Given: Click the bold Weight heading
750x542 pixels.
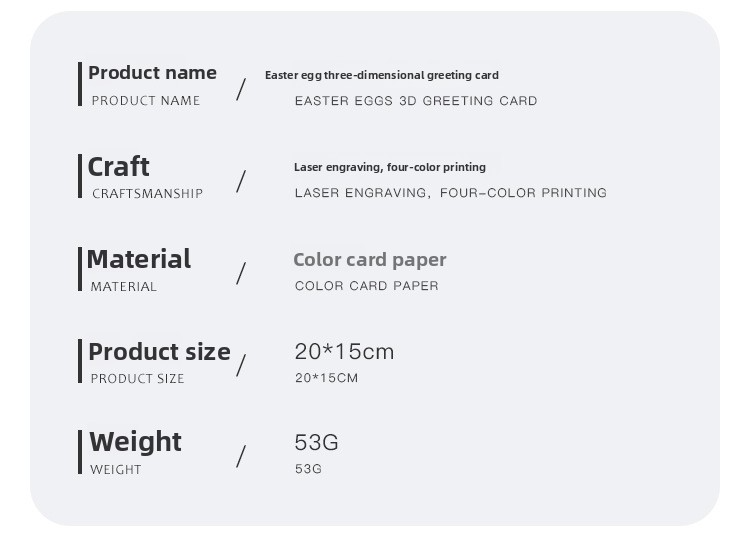Looking at the screenshot, I should coord(135,442).
